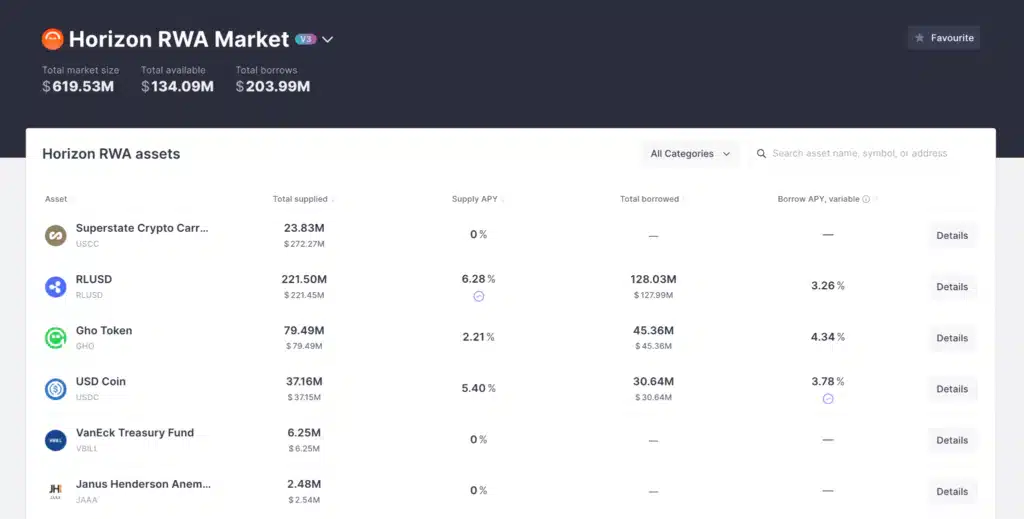The image size is (1024, 519).
Task: Click the USD Coin token icon
Action: click(x=55, y=389)
